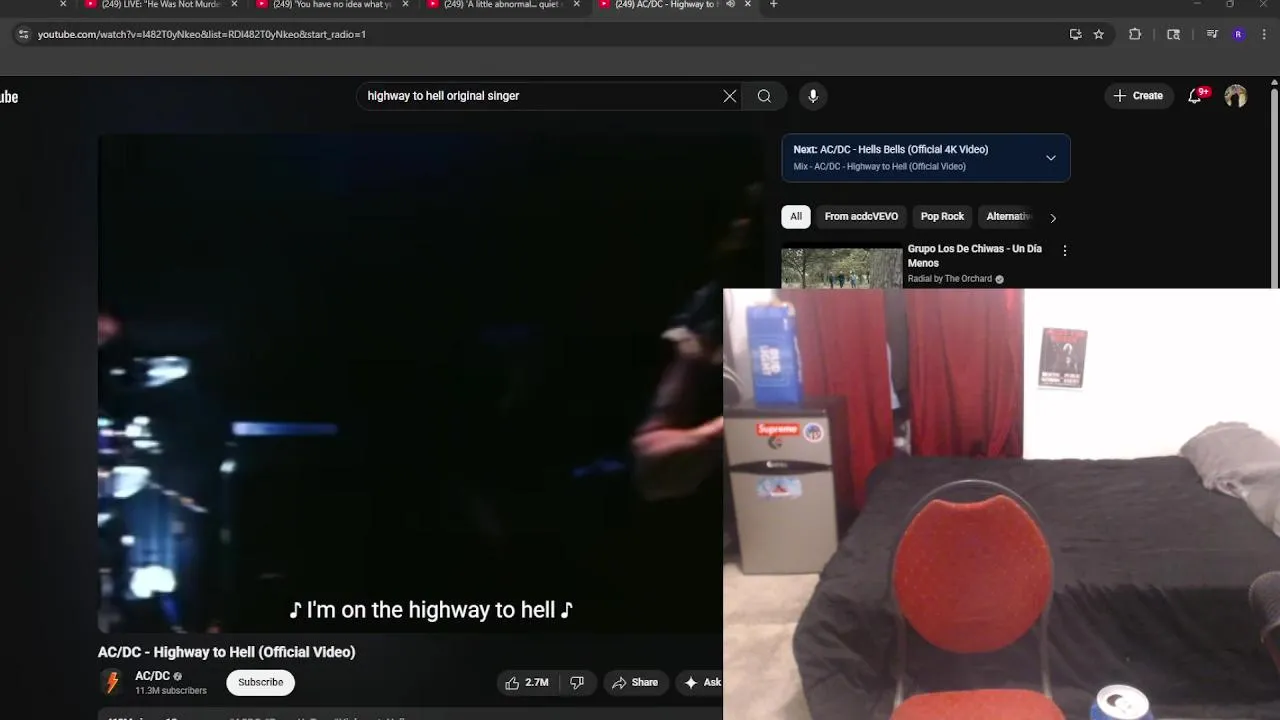Open the YouTube account avatar menu
Image resolution: width=1280 pixels, height=720 pixels.
tap(1236, 96)
